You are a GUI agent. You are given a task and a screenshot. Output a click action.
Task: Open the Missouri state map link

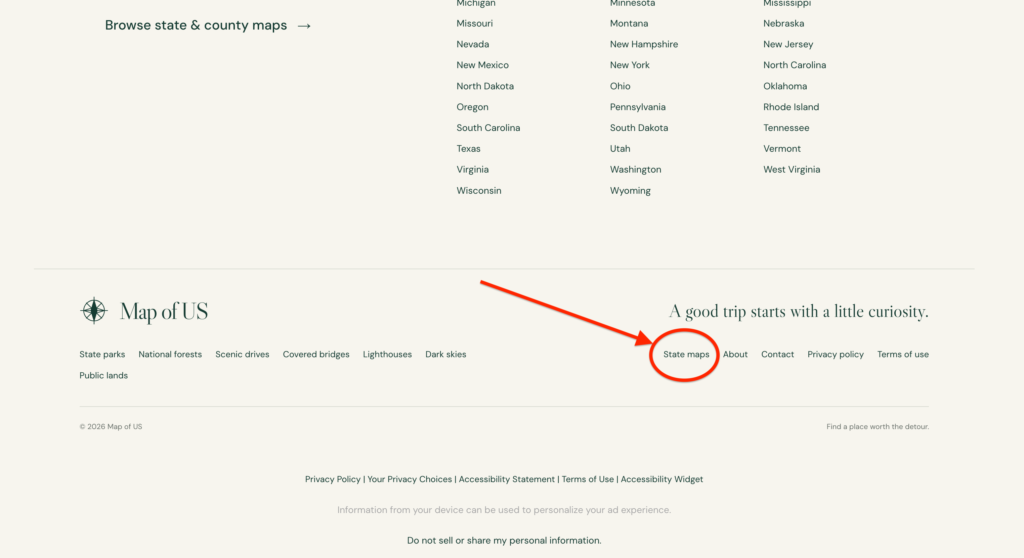coord(475,24)
